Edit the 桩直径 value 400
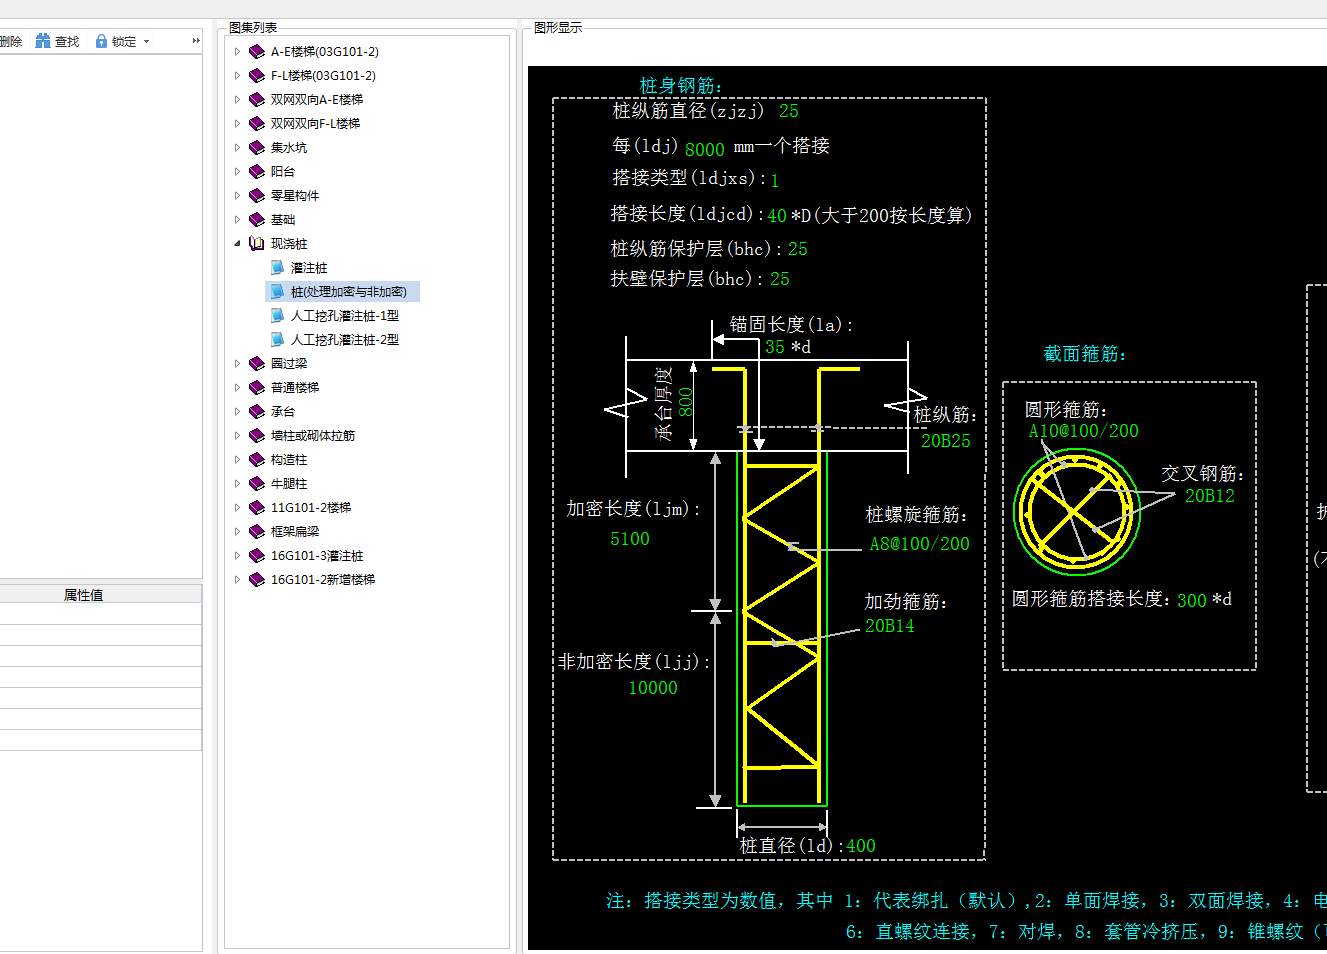1327x954 pixels. pyautogui.click(x=861, y=846)
